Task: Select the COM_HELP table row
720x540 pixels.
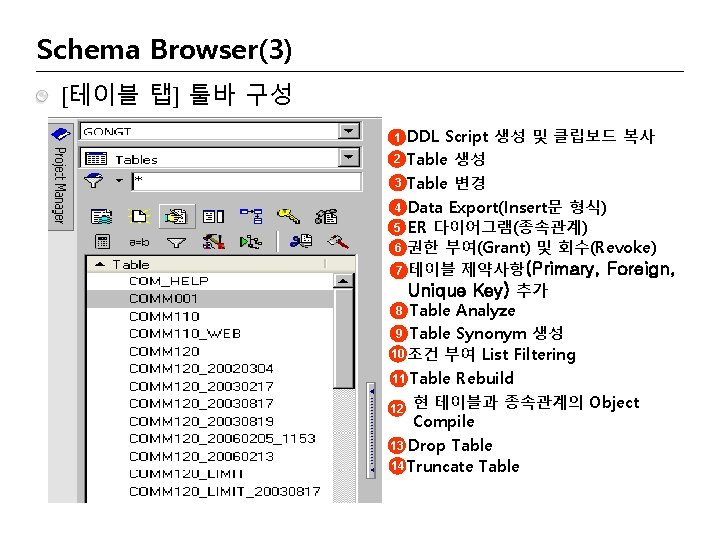Action: pyautogui.click(x=210, y=281)
